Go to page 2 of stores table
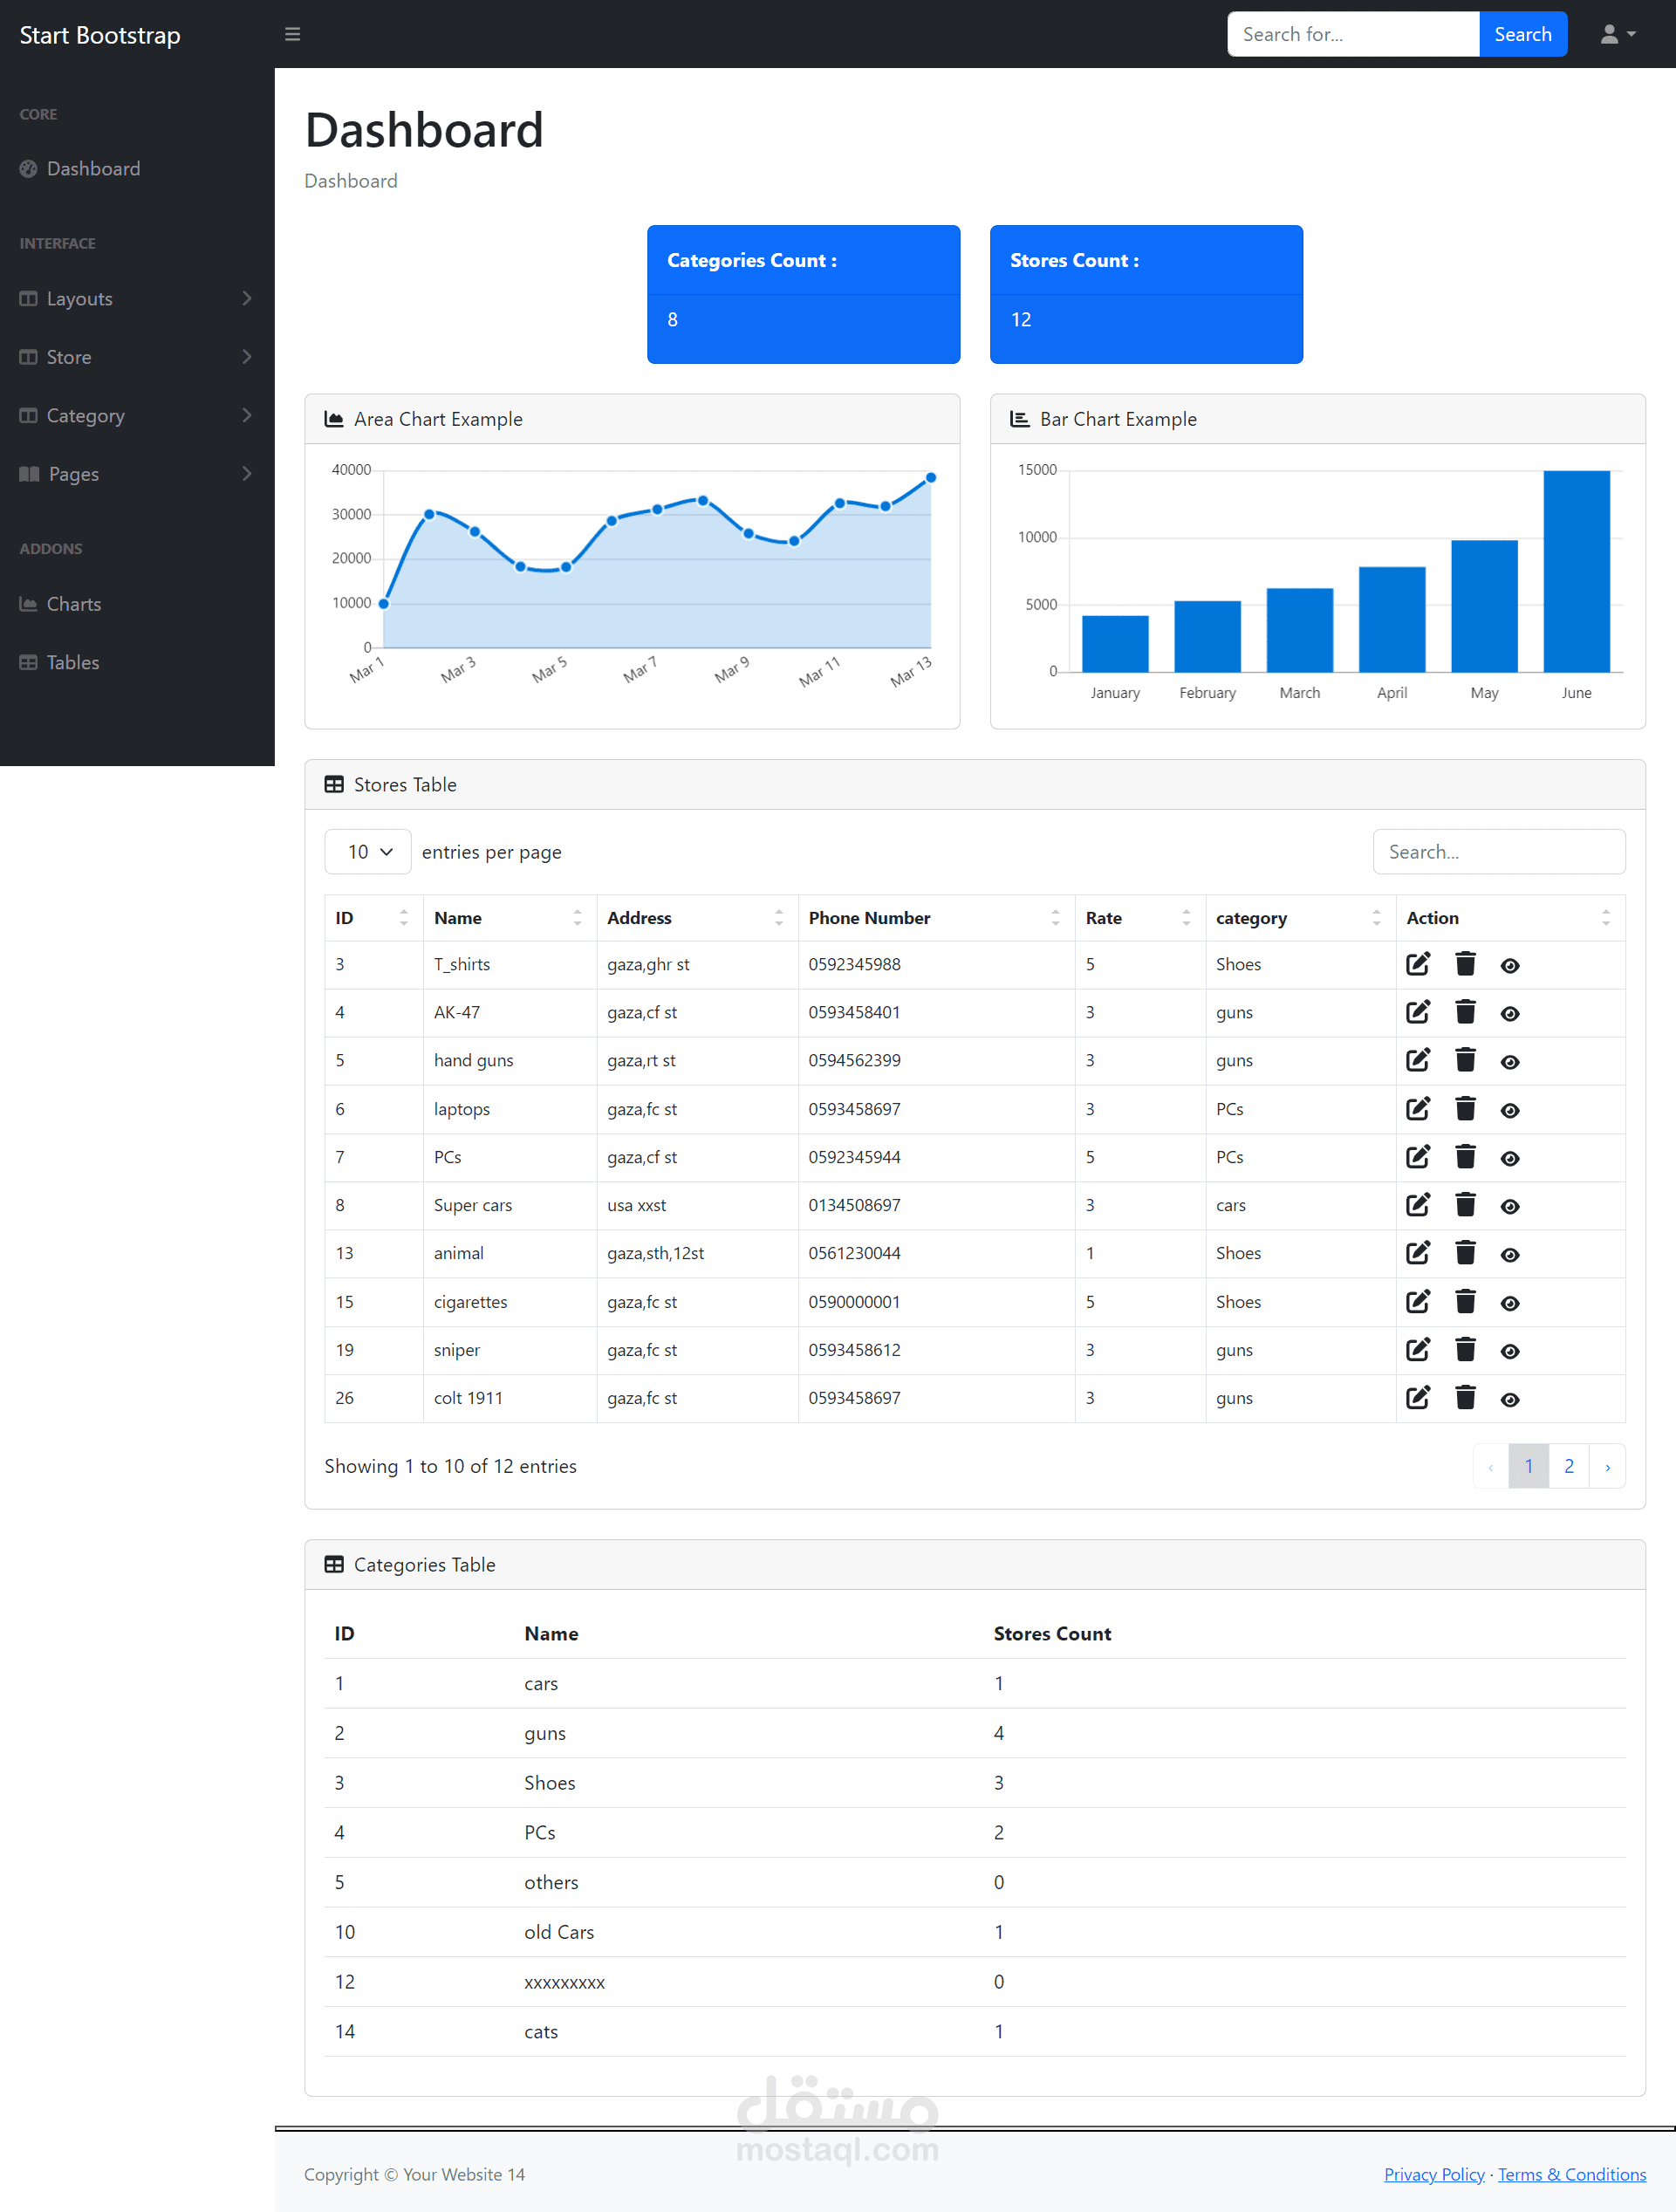This screenshot has width=1676, height=2212. tap(1568, 1466)
